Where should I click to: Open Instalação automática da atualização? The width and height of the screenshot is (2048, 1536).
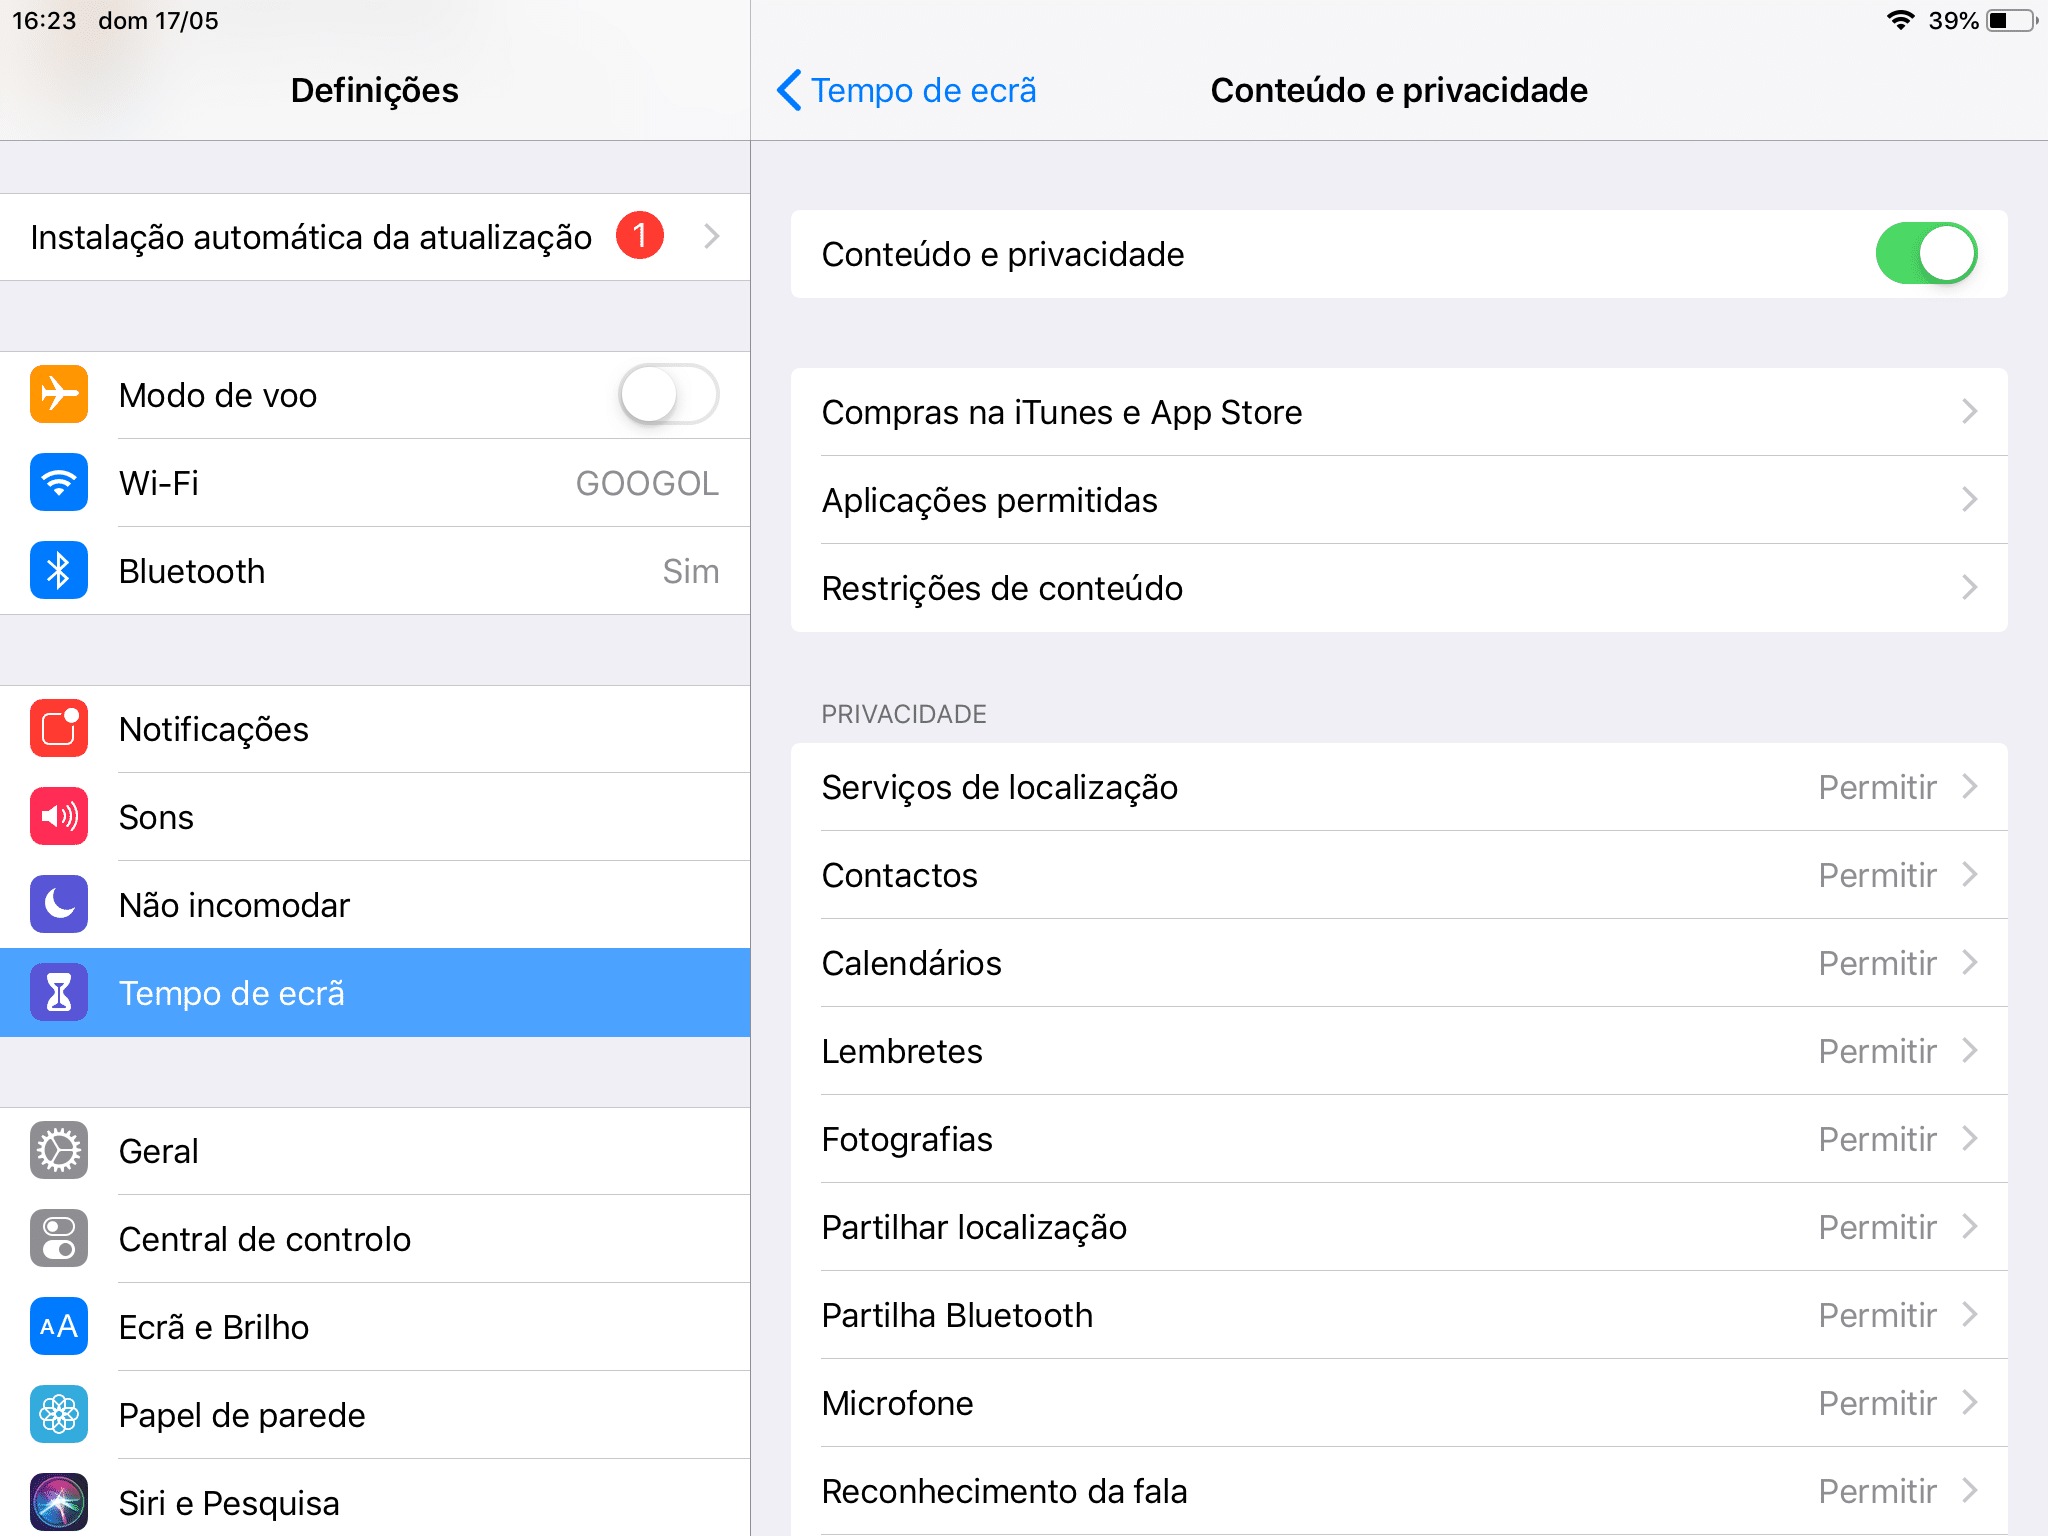[375, 237]
